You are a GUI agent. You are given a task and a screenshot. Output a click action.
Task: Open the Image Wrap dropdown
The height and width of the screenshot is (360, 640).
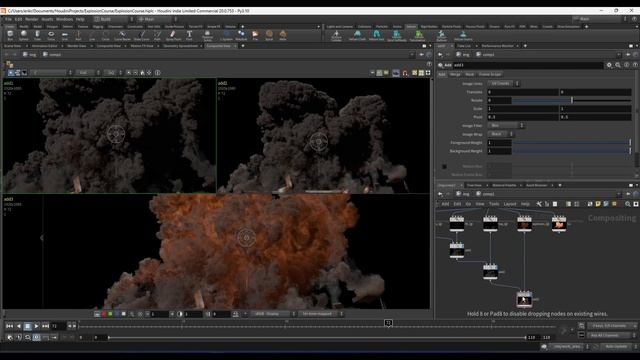coord(501,134)
